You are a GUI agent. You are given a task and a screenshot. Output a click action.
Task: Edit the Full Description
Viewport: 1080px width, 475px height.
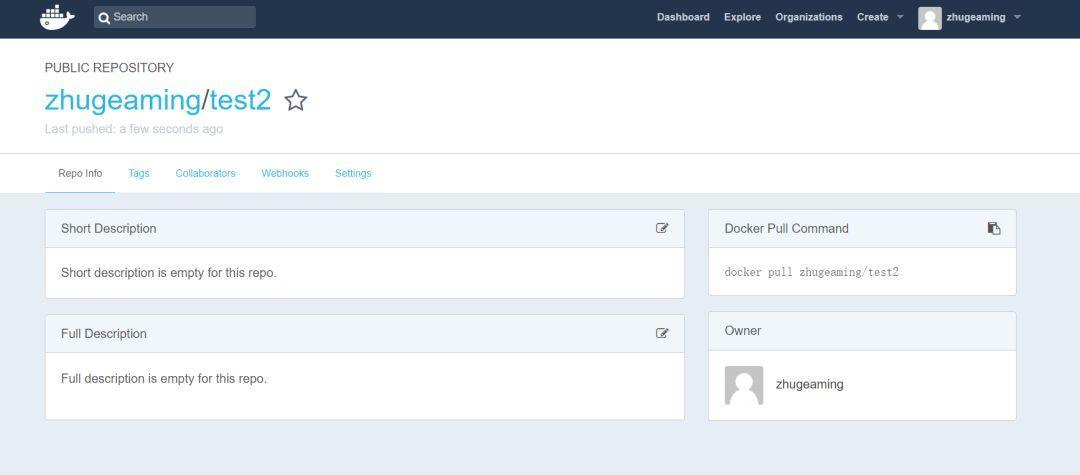pyautogui.click(x=662, y=333)
